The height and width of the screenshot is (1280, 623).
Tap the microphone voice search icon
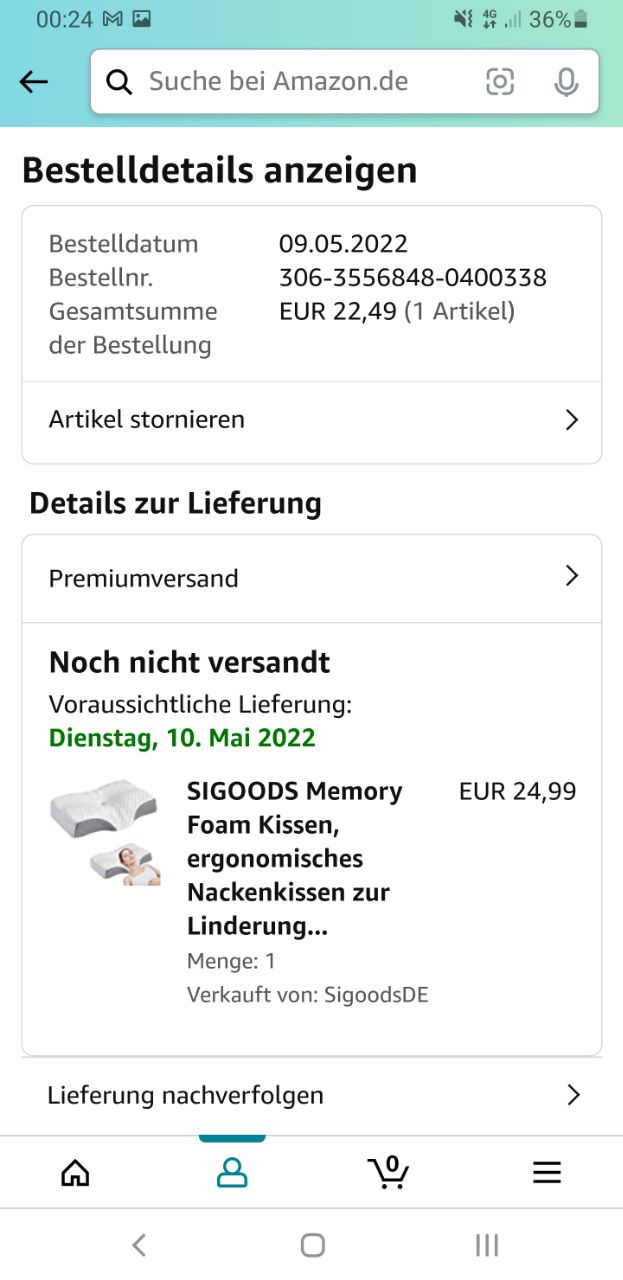[x=566, y=82]
